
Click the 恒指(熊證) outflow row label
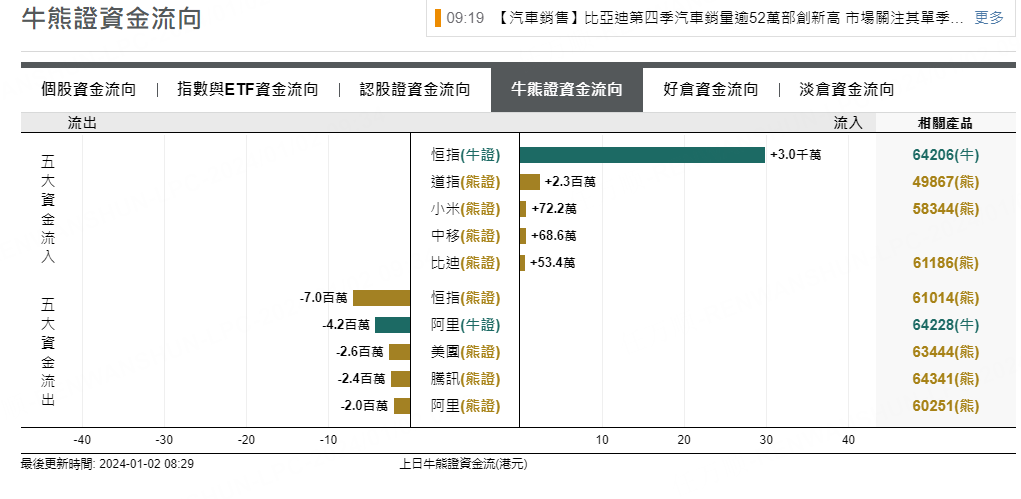pos(466,298)
